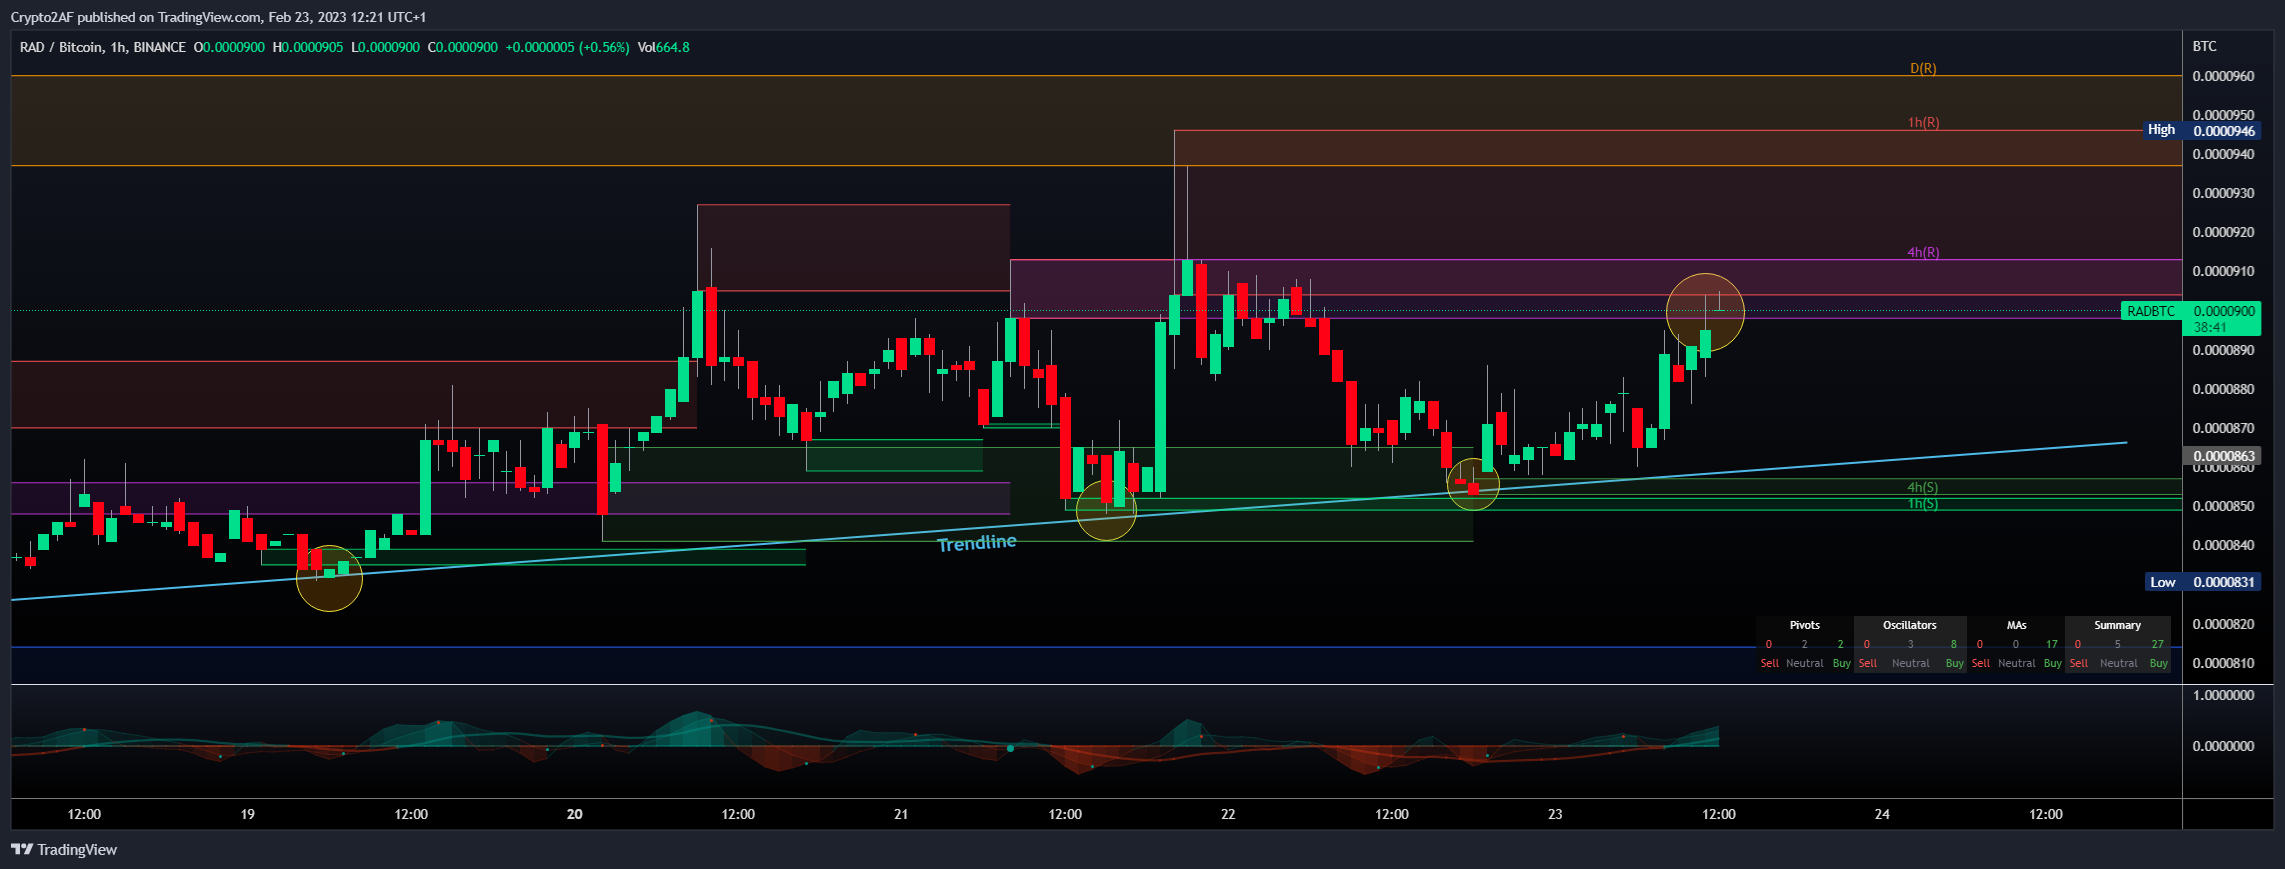
Task: Click the high price value H0.0000905
Action: tap(308, 47)
